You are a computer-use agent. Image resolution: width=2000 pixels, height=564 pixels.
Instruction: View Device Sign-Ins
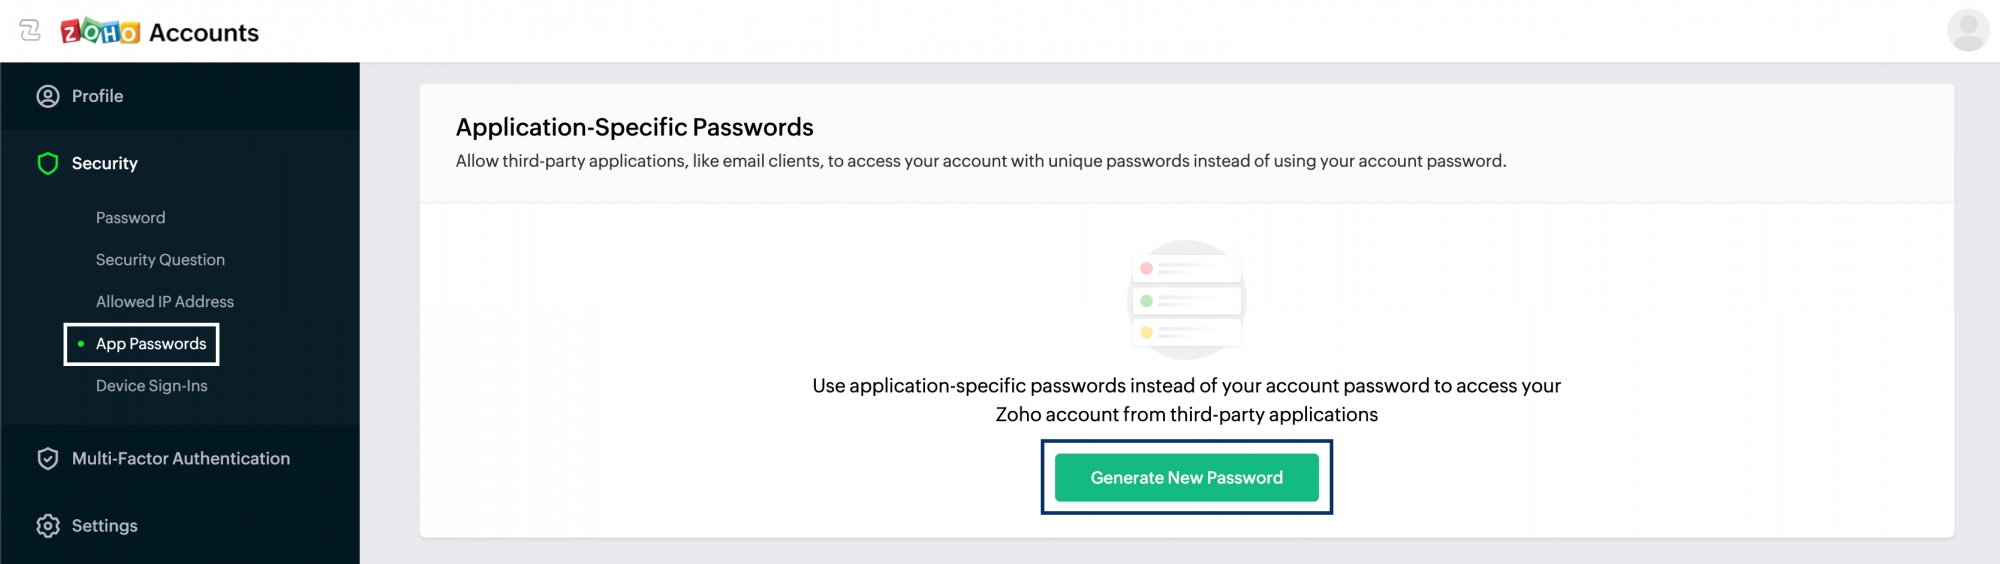tap(152, 385)
